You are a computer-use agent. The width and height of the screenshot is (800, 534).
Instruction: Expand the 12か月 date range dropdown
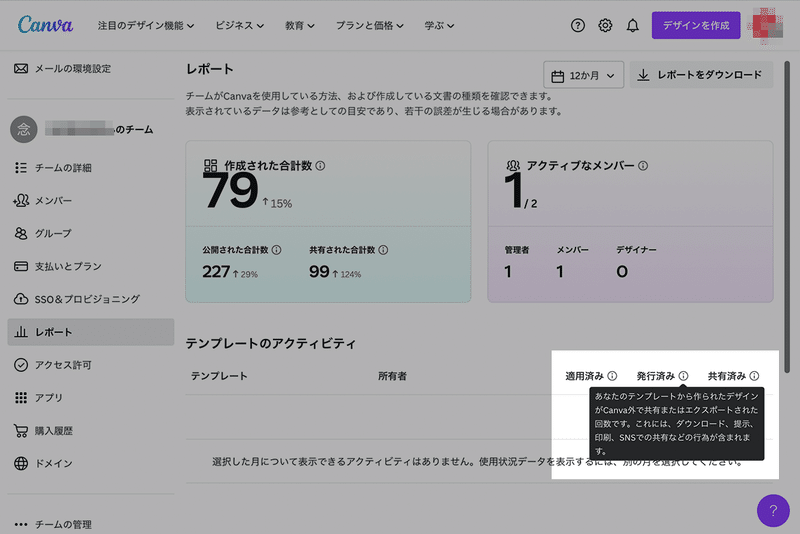[x=584, y=75]
